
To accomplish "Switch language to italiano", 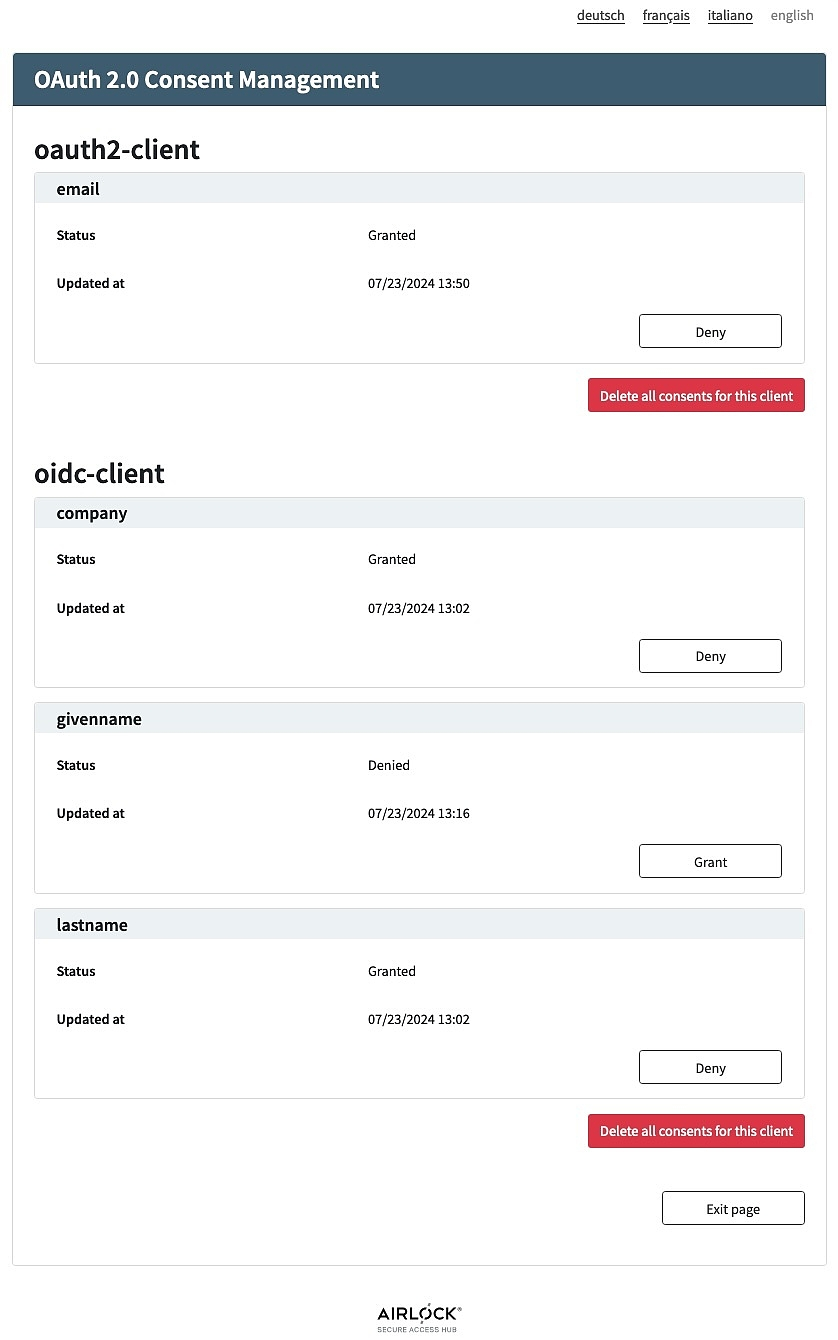I will [x=730, y=15].
